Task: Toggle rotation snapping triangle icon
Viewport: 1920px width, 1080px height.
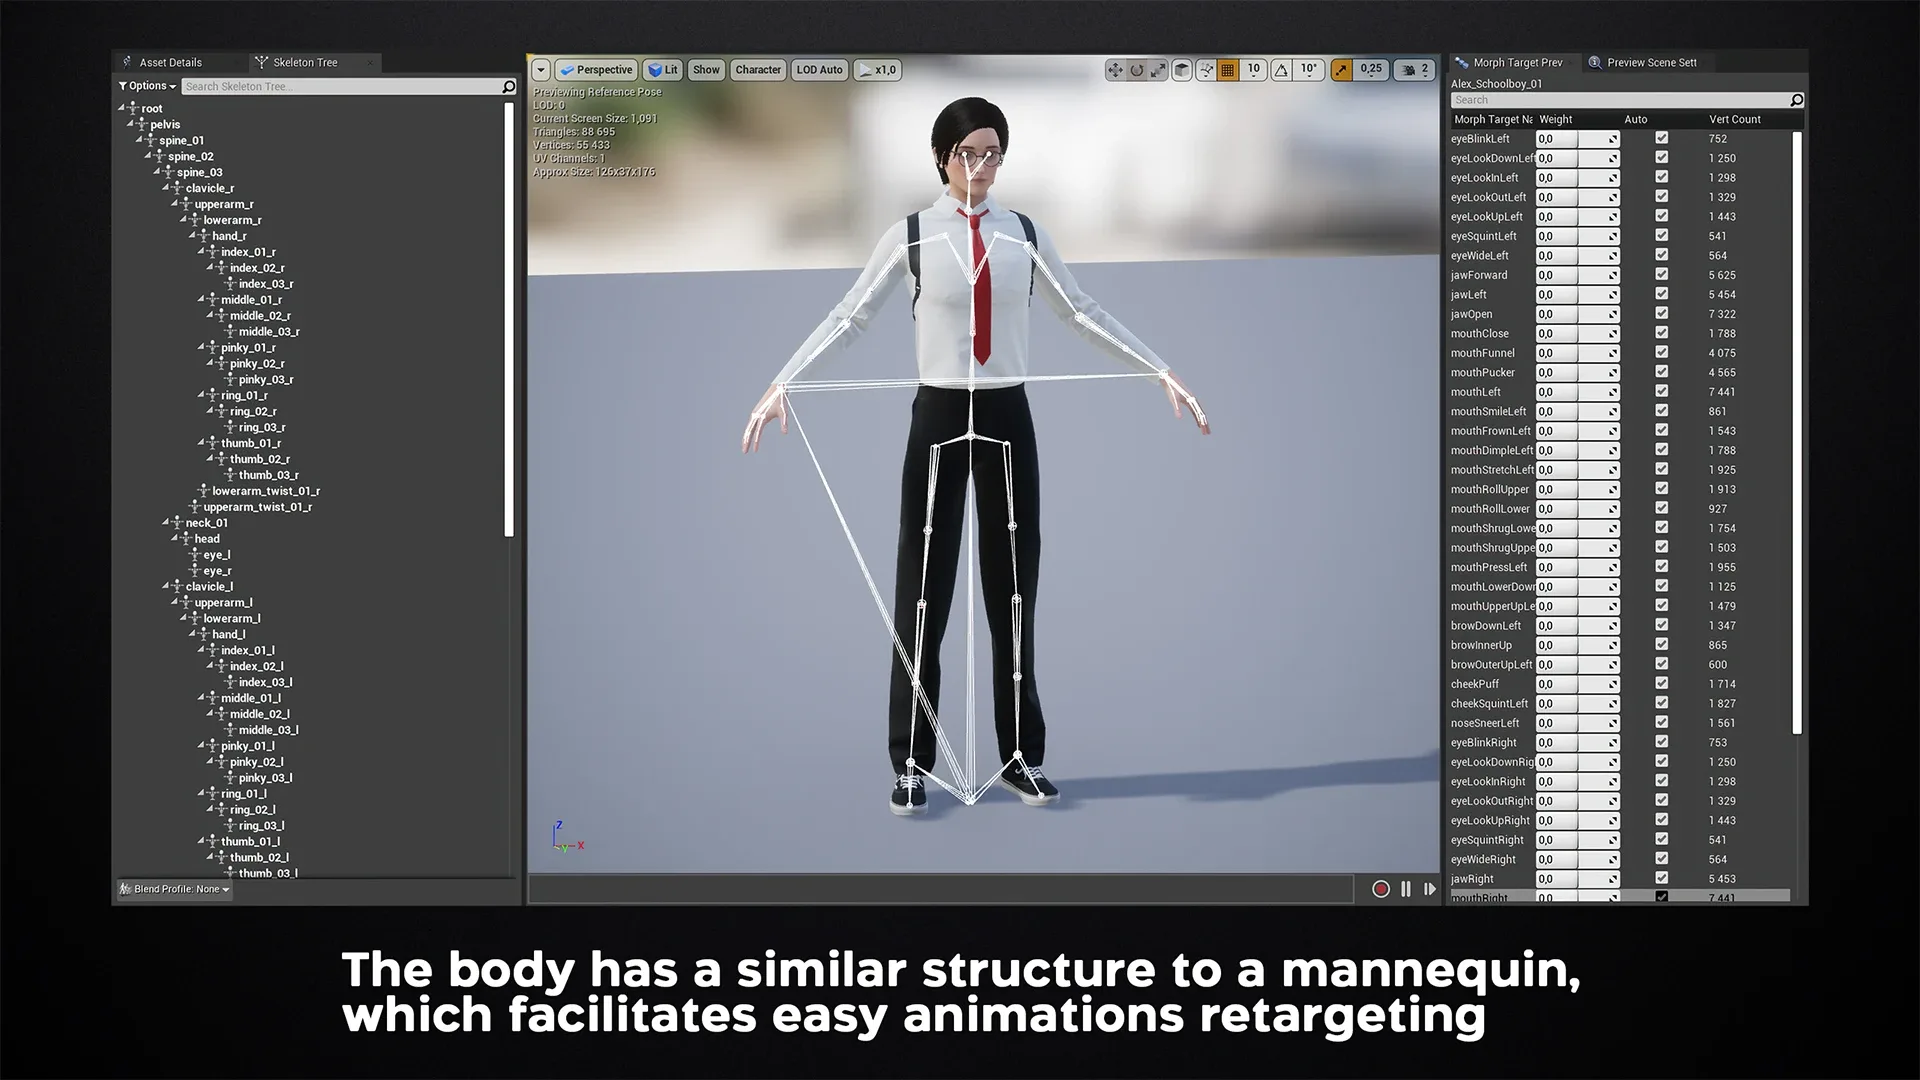Action: 1281,70
